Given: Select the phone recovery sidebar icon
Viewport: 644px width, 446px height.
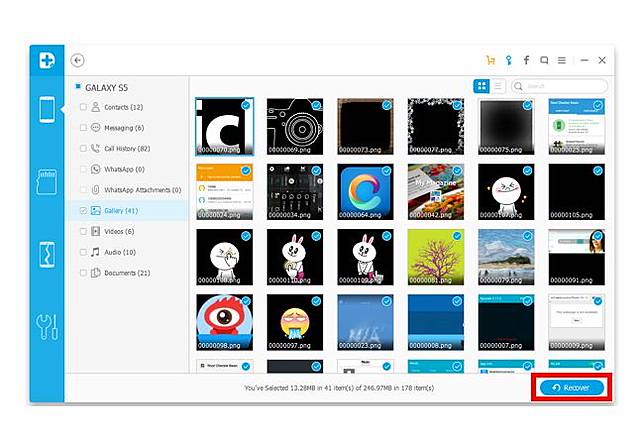Looking at the screenshot, I should [x=47, y=110].
